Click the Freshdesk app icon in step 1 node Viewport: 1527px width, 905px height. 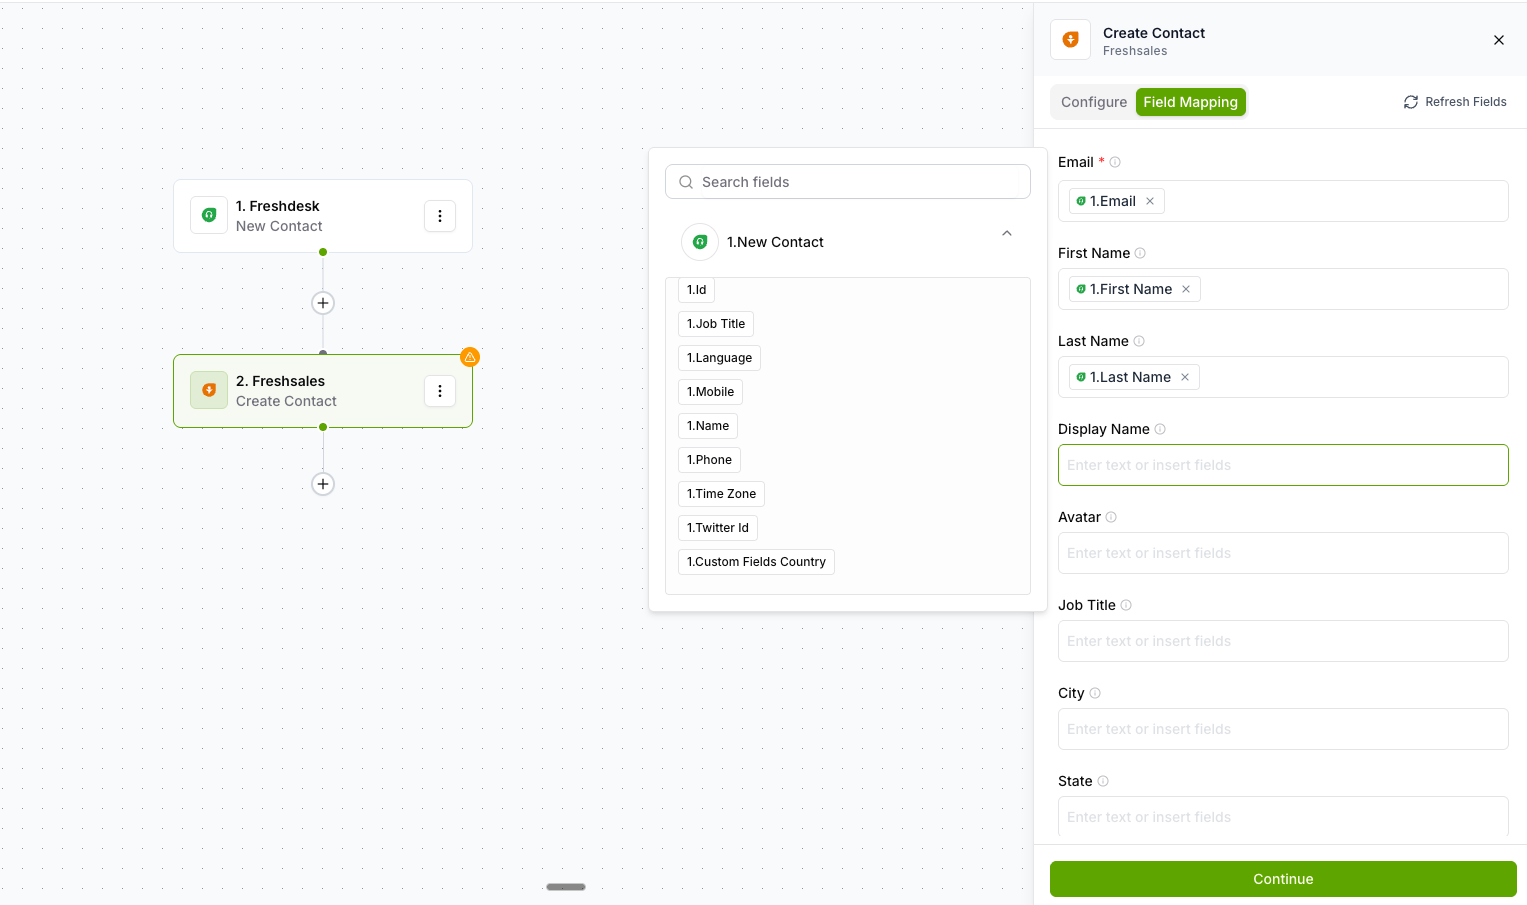coord(209,215)
